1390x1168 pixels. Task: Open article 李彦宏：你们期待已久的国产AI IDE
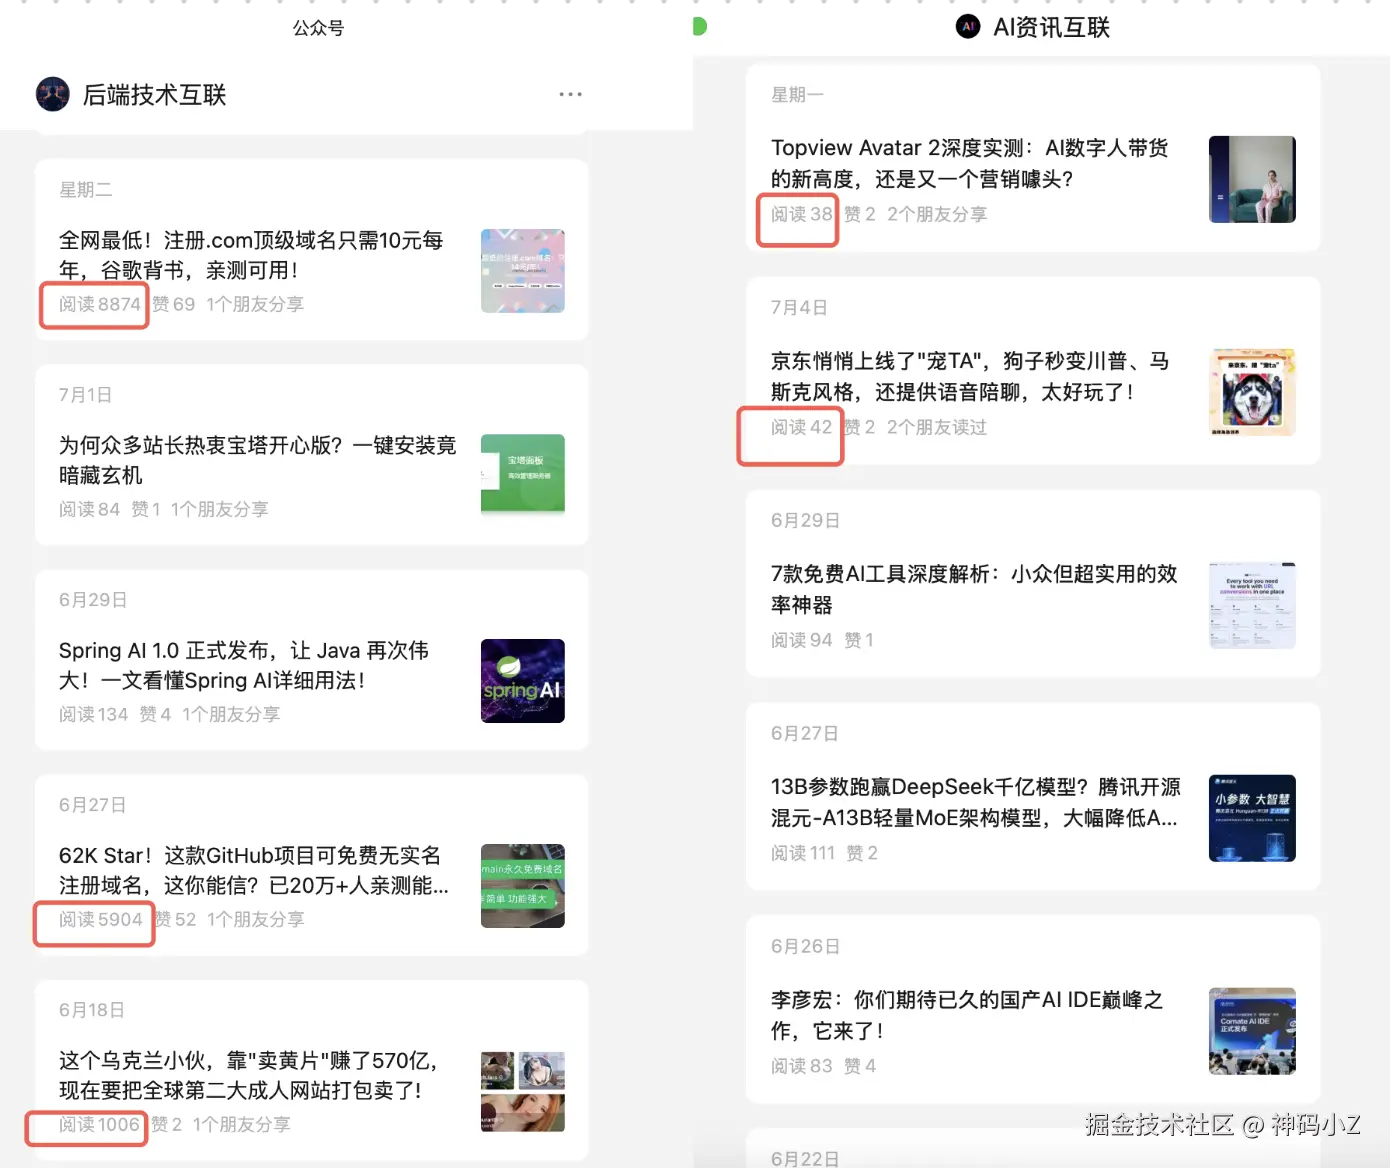[x=967, y=1015]
